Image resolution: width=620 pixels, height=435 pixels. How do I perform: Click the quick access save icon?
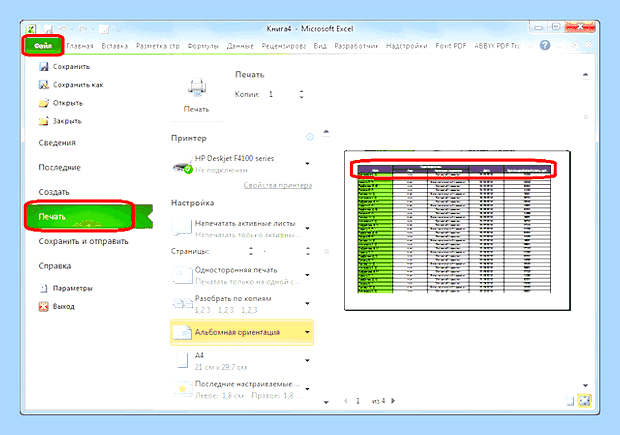pyautogui.click(x=48, y=29)
